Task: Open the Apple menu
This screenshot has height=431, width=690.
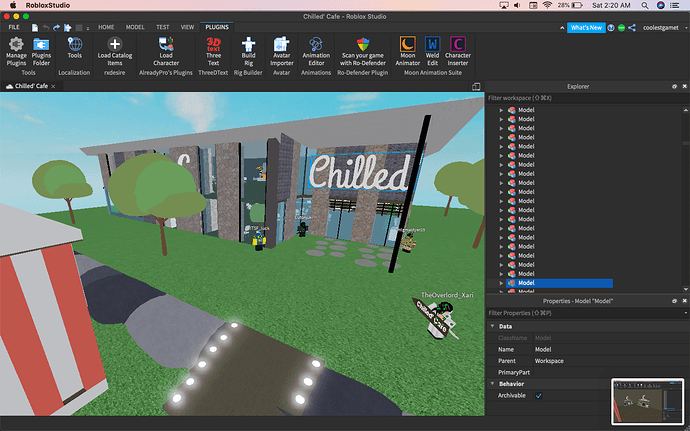Action: [x=13, y=5]
